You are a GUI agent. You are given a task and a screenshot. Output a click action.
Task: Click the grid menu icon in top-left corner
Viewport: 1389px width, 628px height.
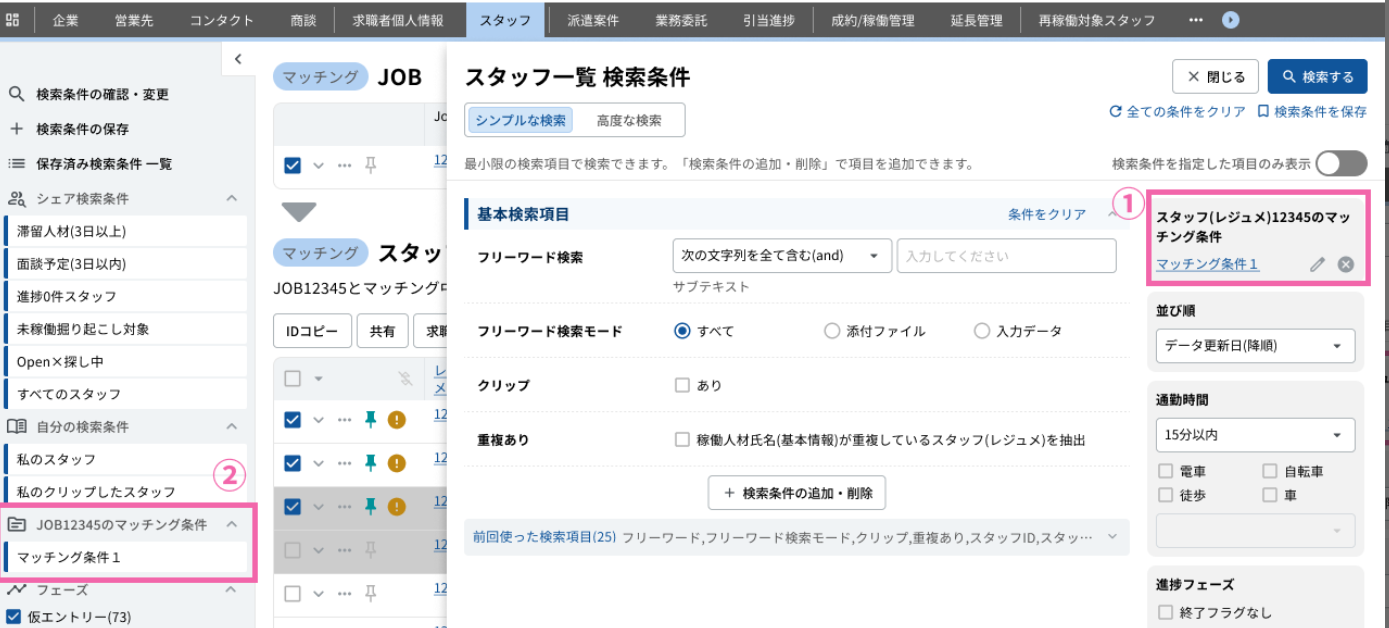coord(13,20)
